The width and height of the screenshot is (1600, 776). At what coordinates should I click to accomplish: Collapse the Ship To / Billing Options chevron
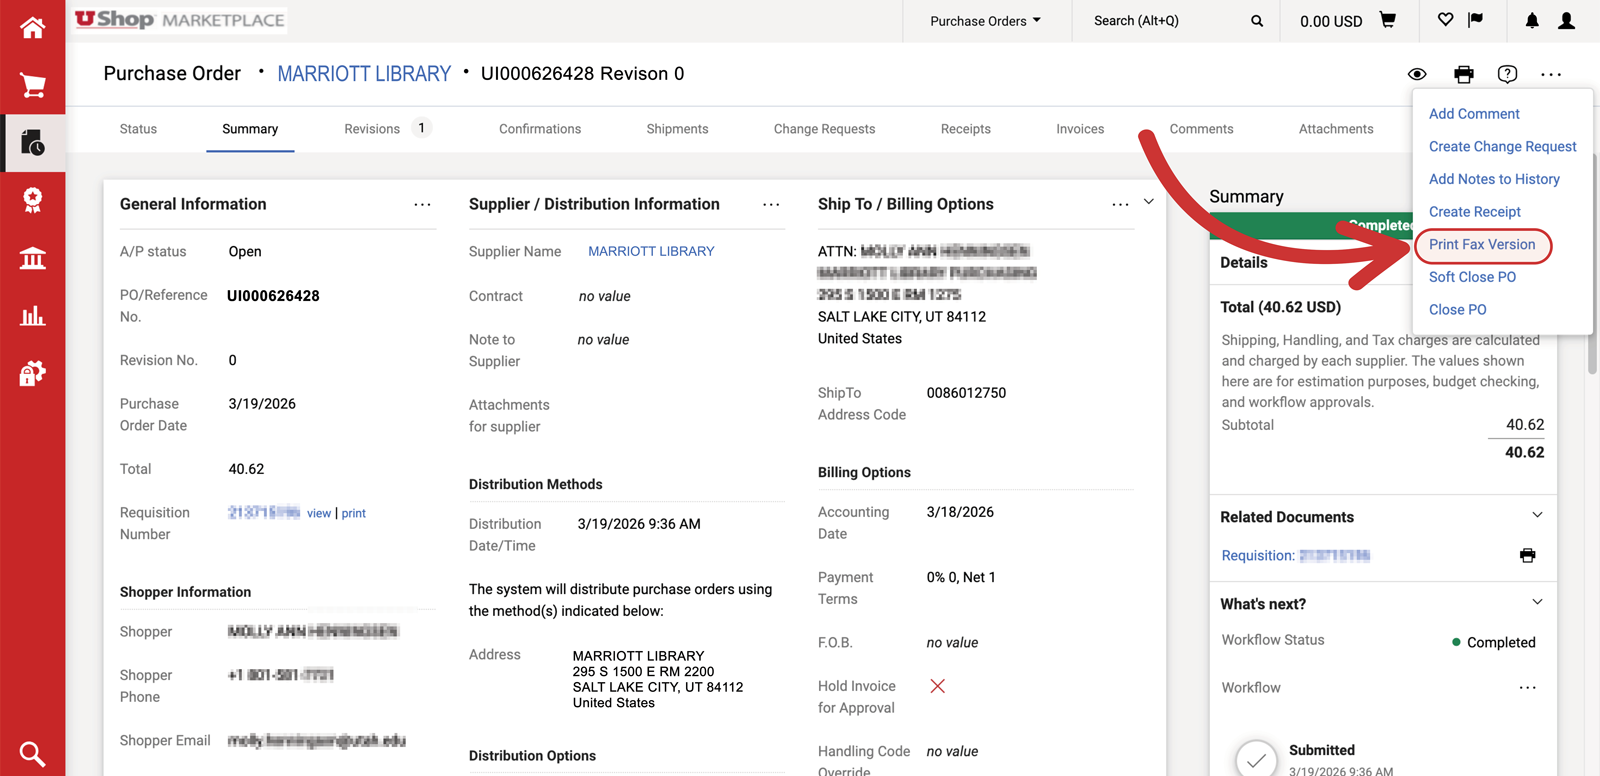click(1149, 202)
